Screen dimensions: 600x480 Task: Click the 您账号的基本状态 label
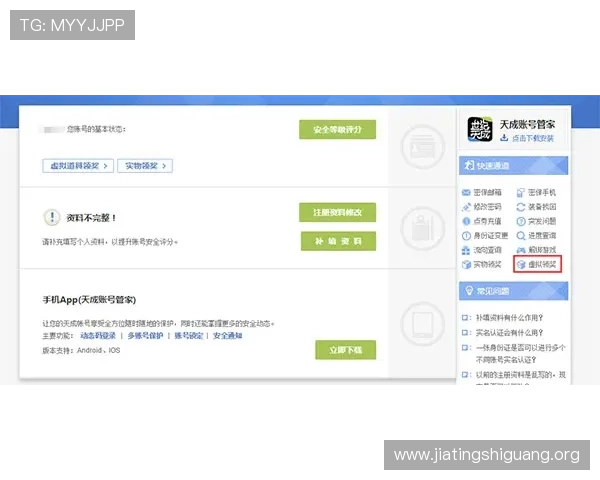point(96,129)
